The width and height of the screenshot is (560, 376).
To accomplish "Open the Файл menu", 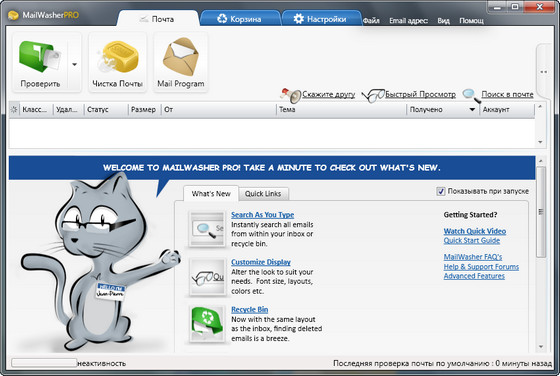I will click(371, 21).
